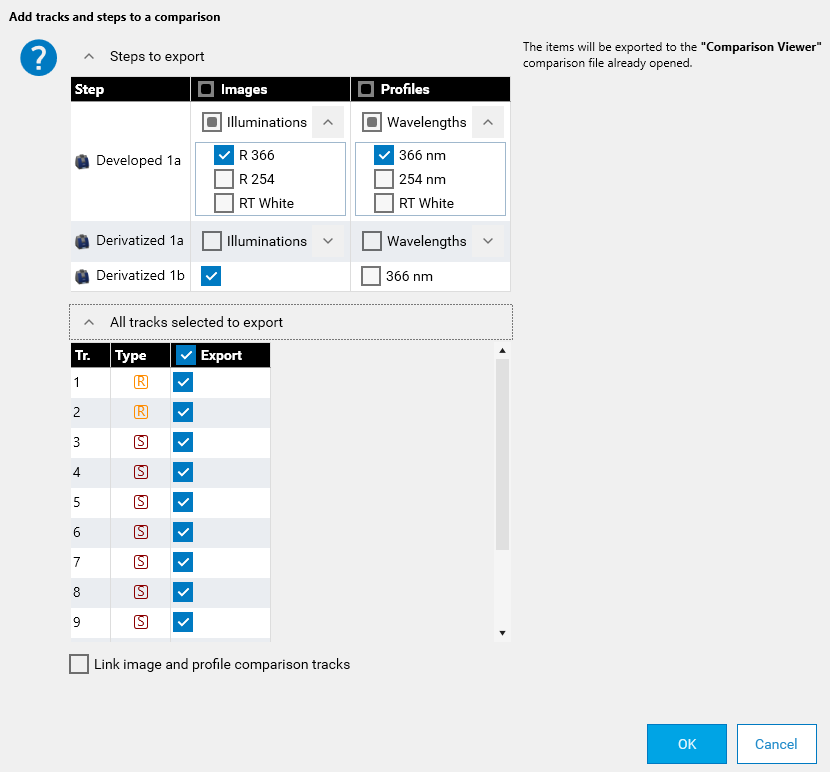Expand the Derivatized 1a Wavelengths list

pyautogui.click(x=488, y=241)
